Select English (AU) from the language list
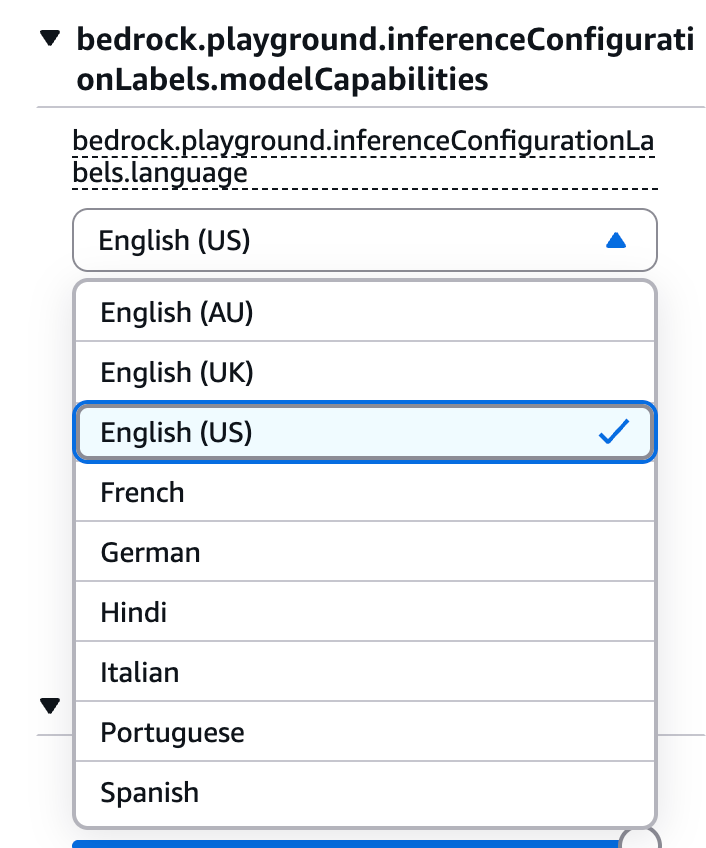Viewport: 706px width, 848px height. coord(177,312)
